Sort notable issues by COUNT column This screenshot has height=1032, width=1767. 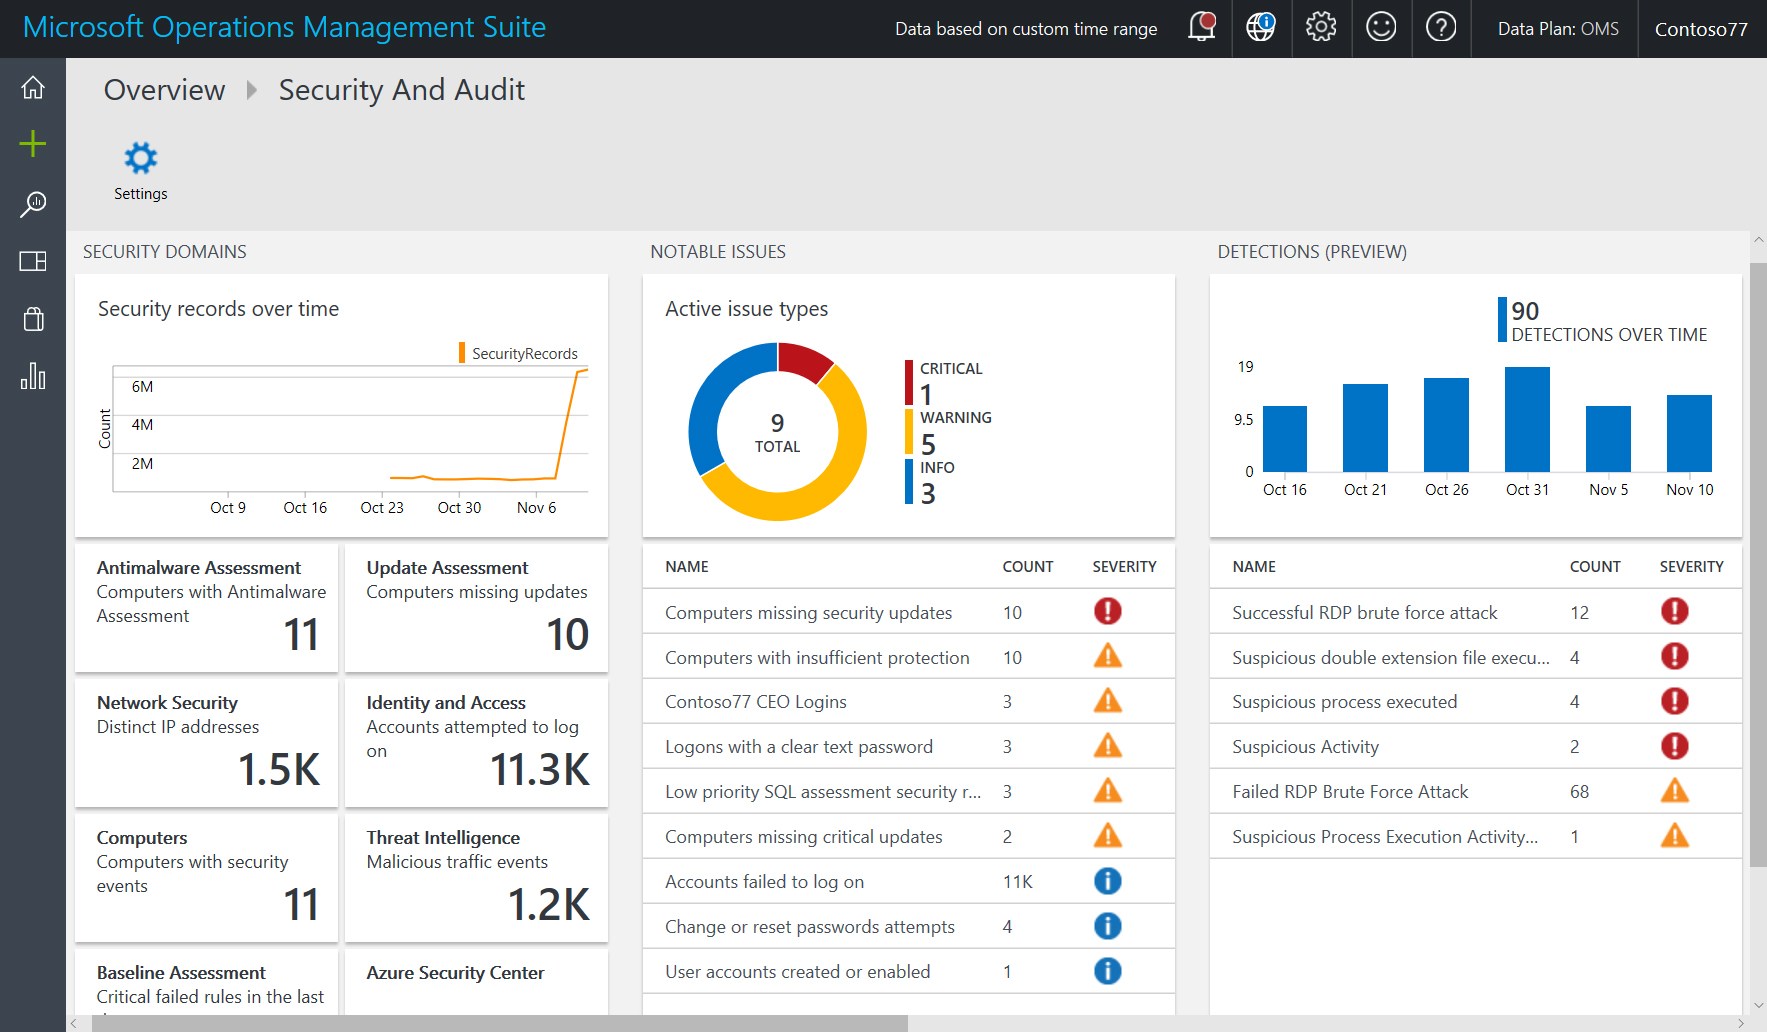tap(1027, 566)
